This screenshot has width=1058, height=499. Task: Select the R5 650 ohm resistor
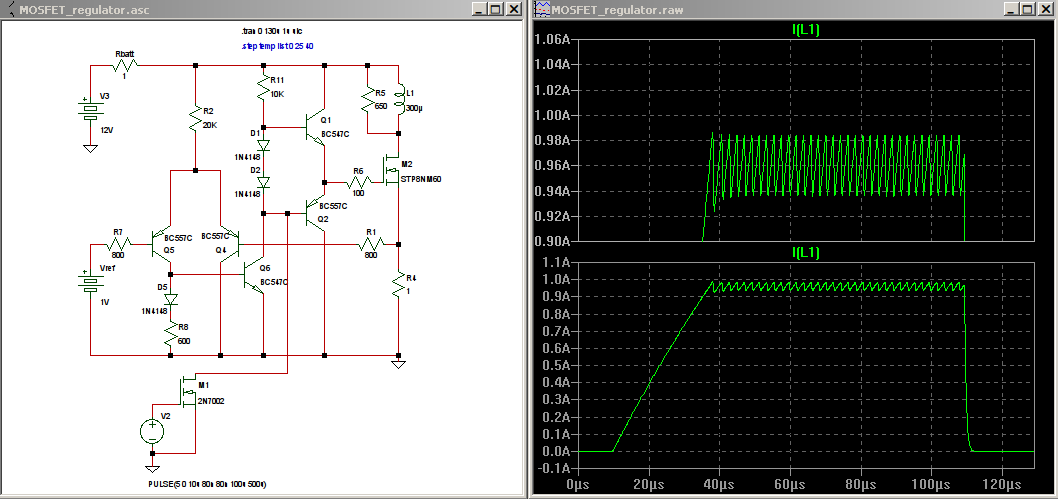click(x=368, y=99)
